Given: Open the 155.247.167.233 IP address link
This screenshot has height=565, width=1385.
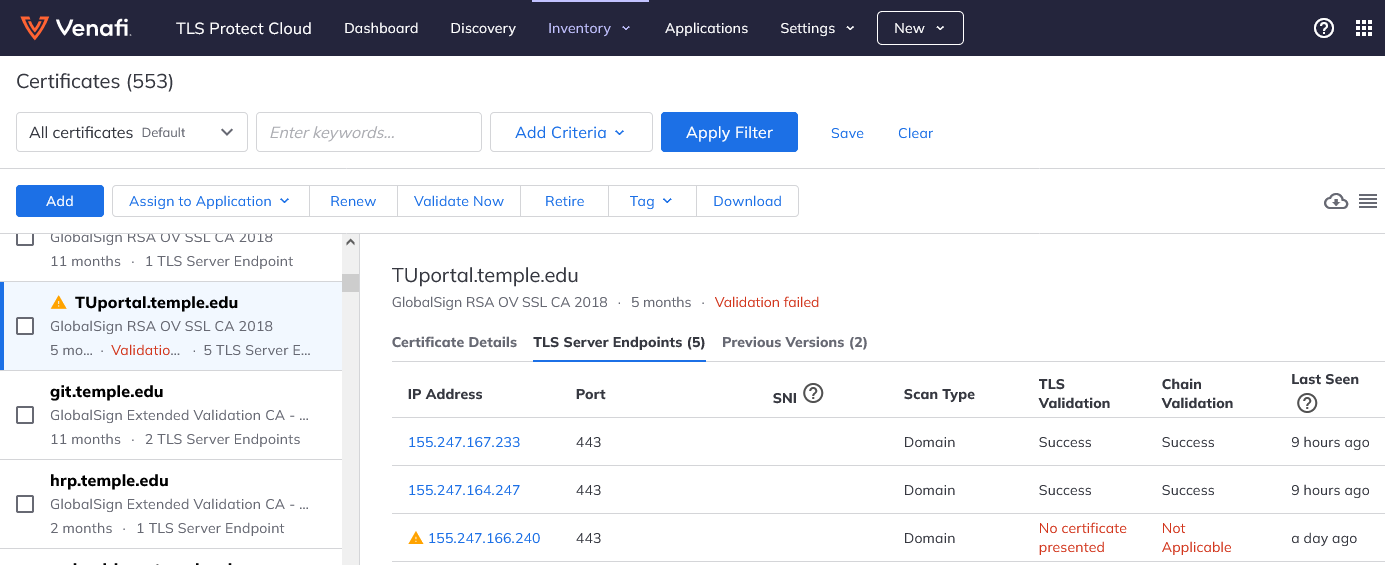Looking at the screenshot, I should (464, 442).
